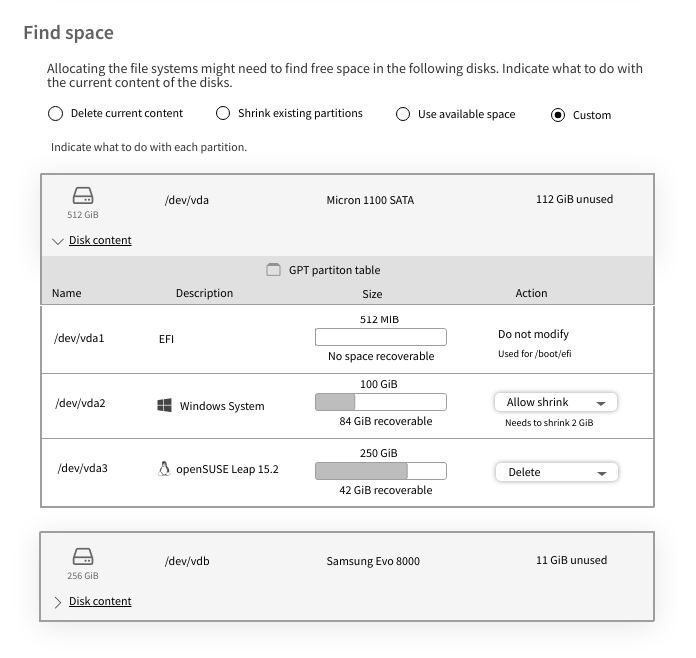Click the Action column header
The width and height of the screenshot is (696, 658).
[x=531, y=293]
